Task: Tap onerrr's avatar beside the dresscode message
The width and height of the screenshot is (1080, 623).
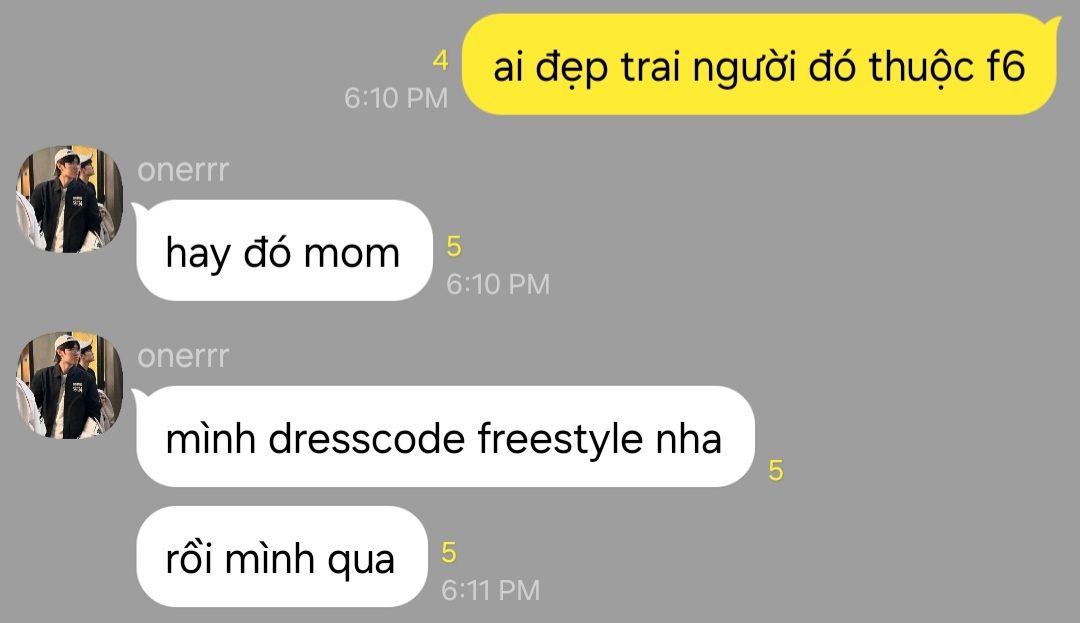Action: point(70,385)
